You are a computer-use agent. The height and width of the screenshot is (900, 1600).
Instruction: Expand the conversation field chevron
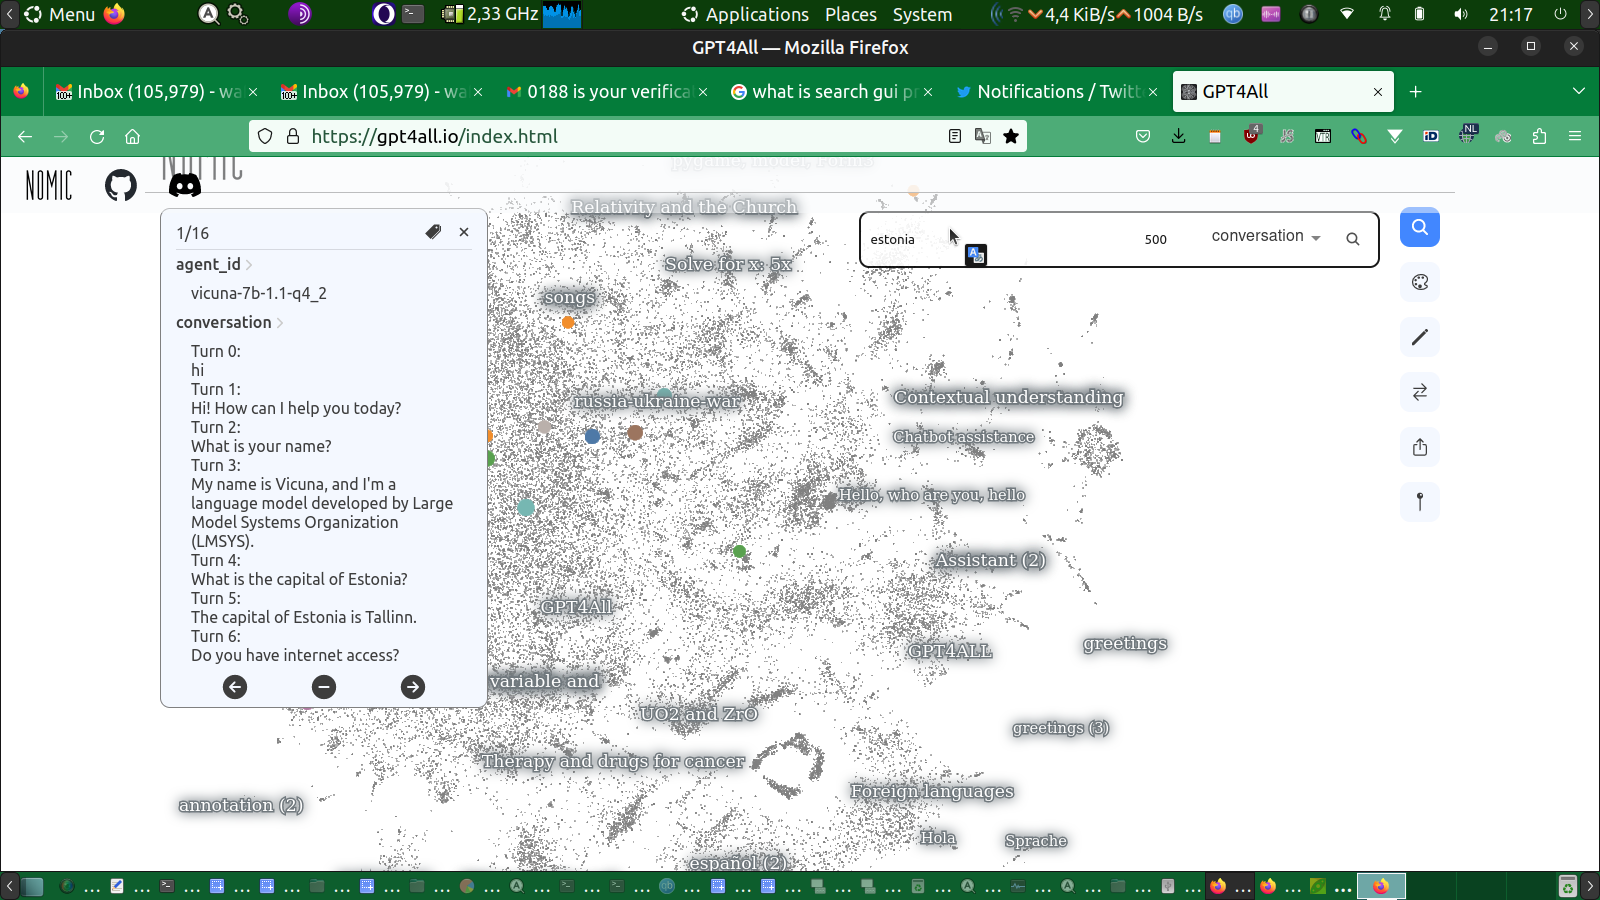[280, 323]
